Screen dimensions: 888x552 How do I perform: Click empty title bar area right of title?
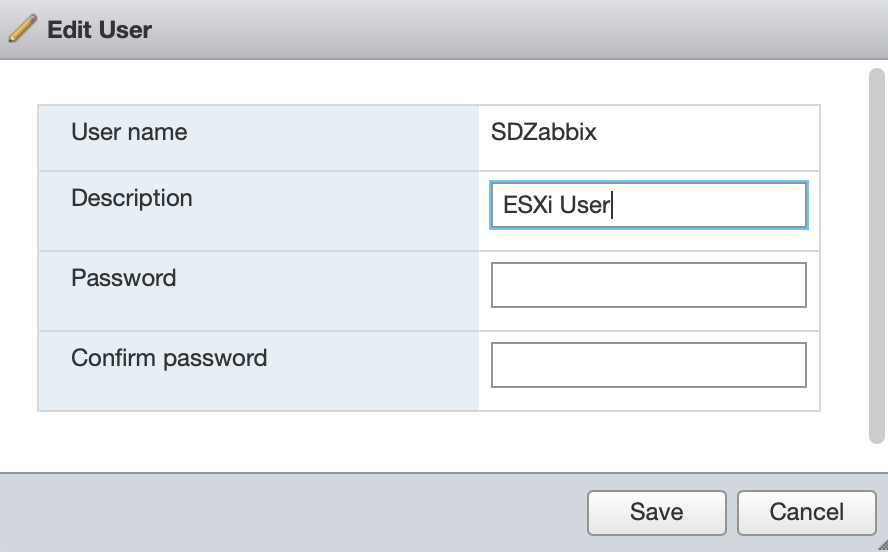click(x=500, y=30)
